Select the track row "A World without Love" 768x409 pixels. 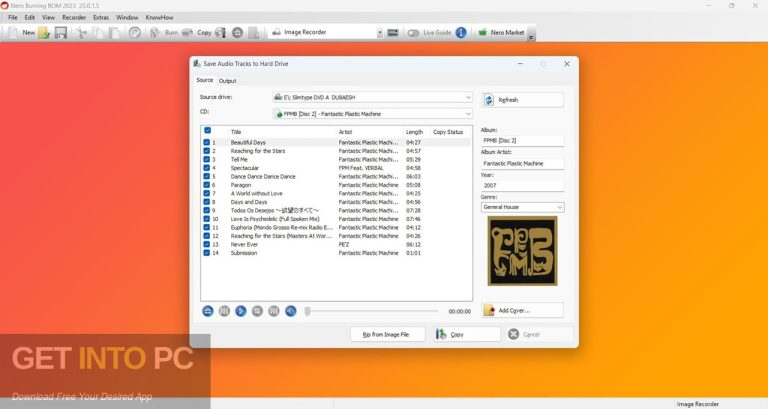point(336,193)
